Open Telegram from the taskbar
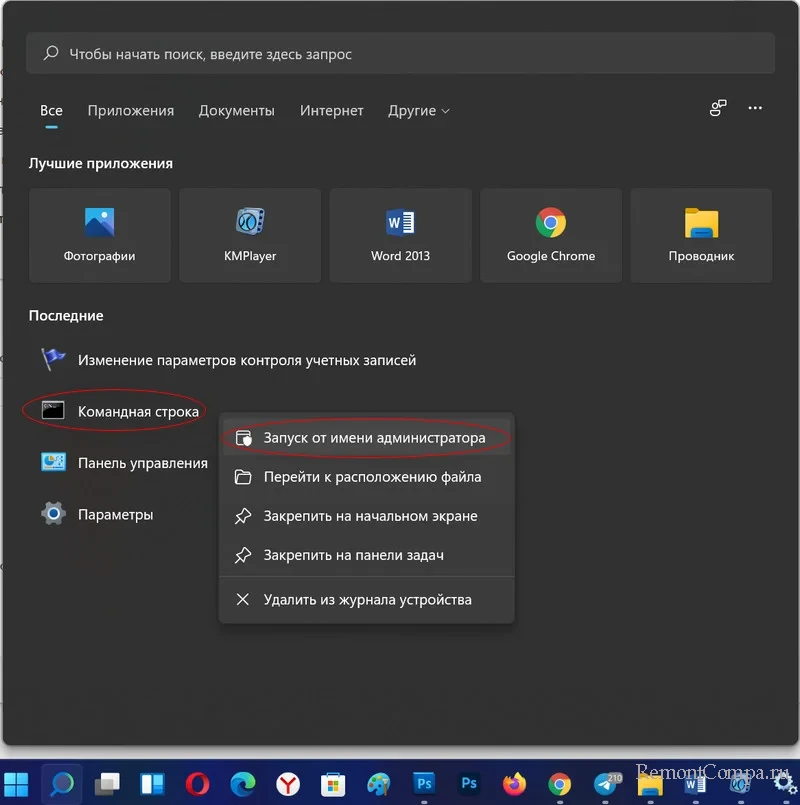The image size is (800, 805). tap(605, 784)
